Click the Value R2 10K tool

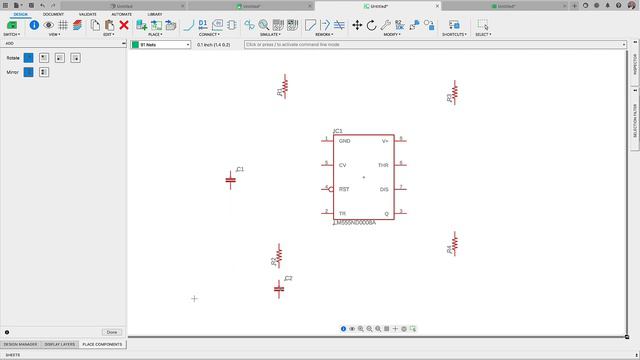coord(400,25)
